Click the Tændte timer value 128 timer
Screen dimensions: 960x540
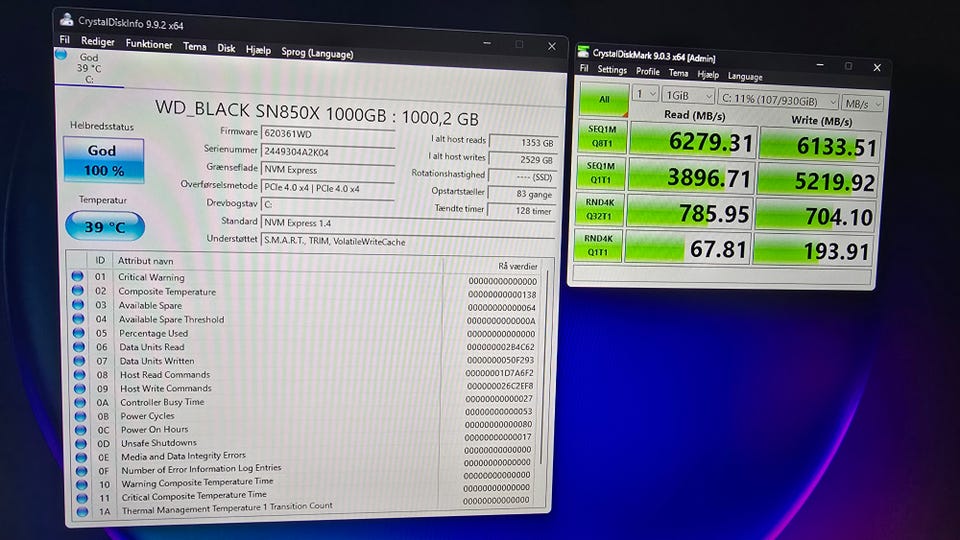tap(523, 211)
